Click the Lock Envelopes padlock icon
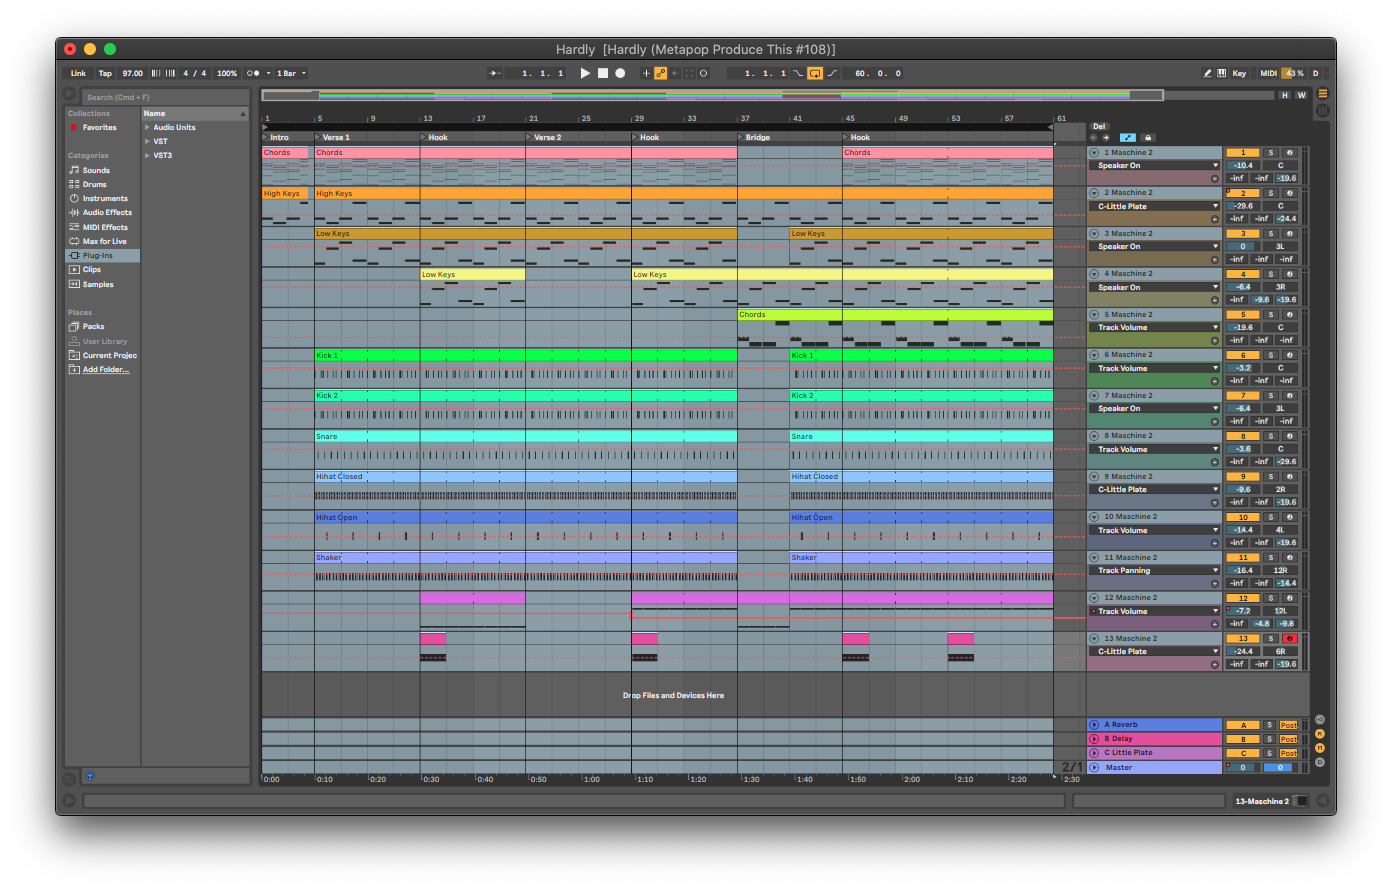Screen dimensions: 1392x889 1148,138
